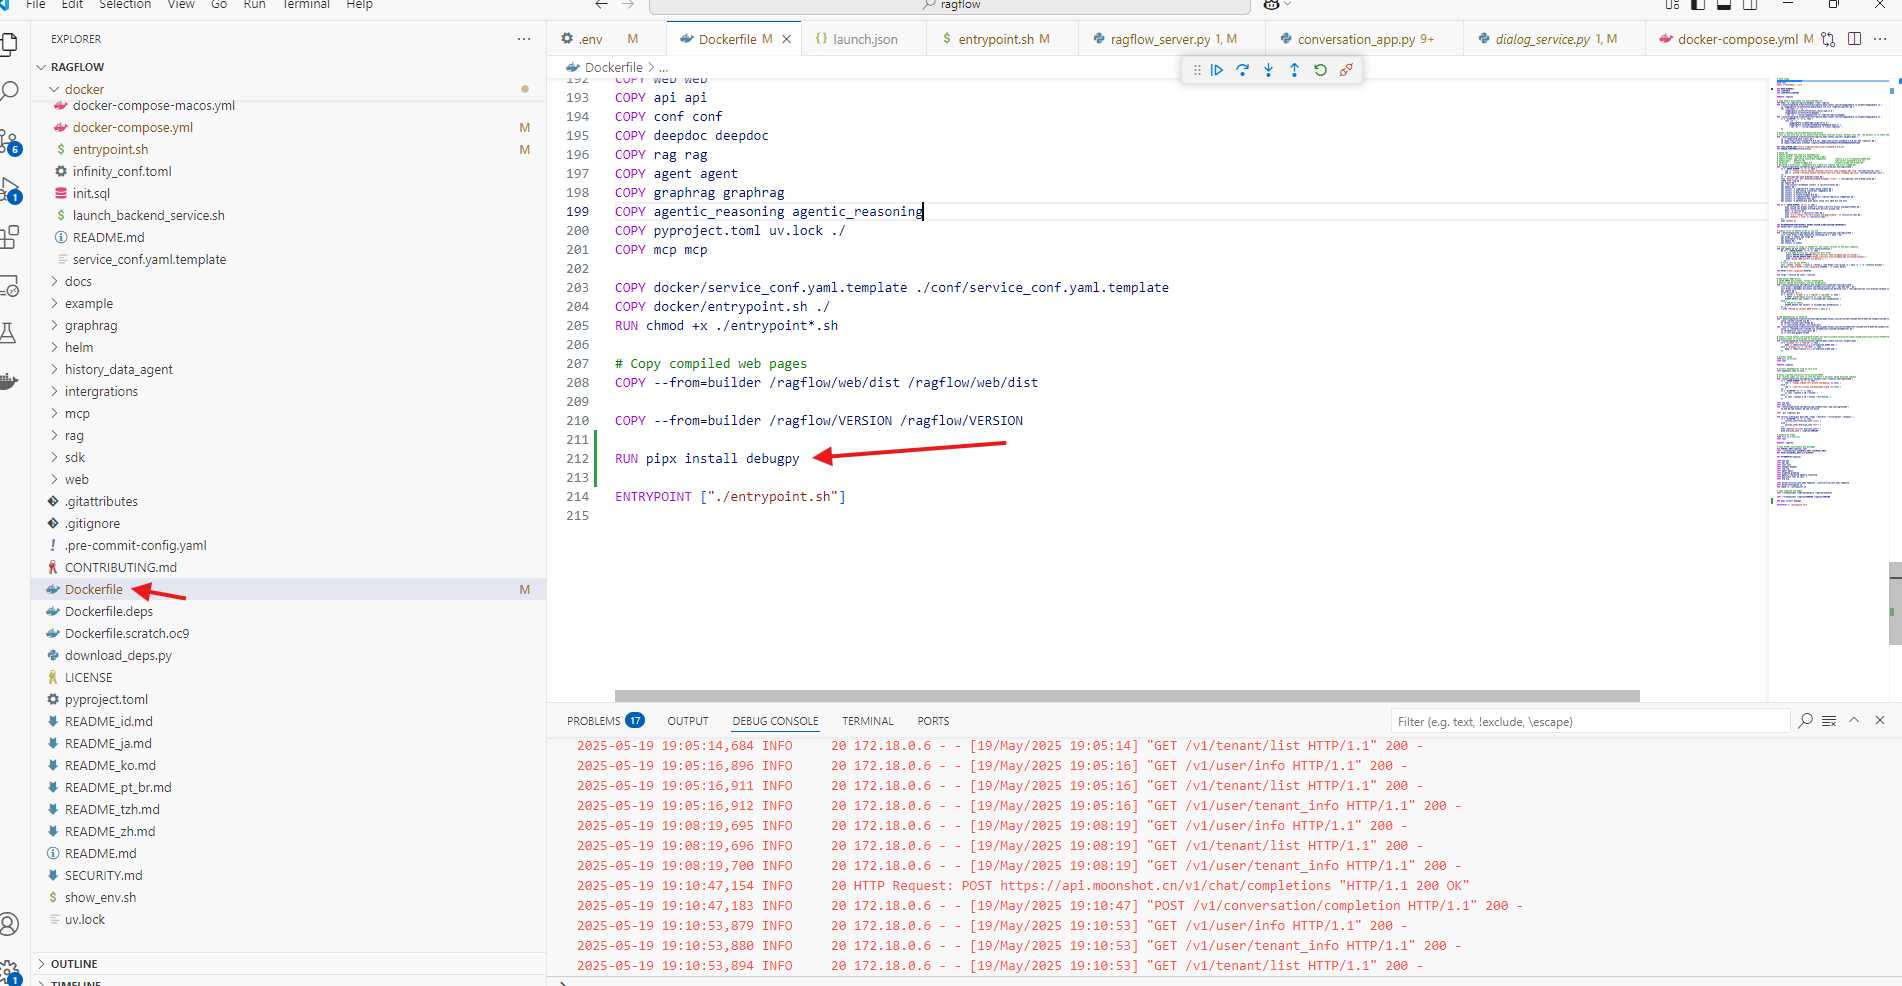Screen dimensions: 1902x986
Task: Click Step Over in the debug toolbar
Action: click(1243, 70)
